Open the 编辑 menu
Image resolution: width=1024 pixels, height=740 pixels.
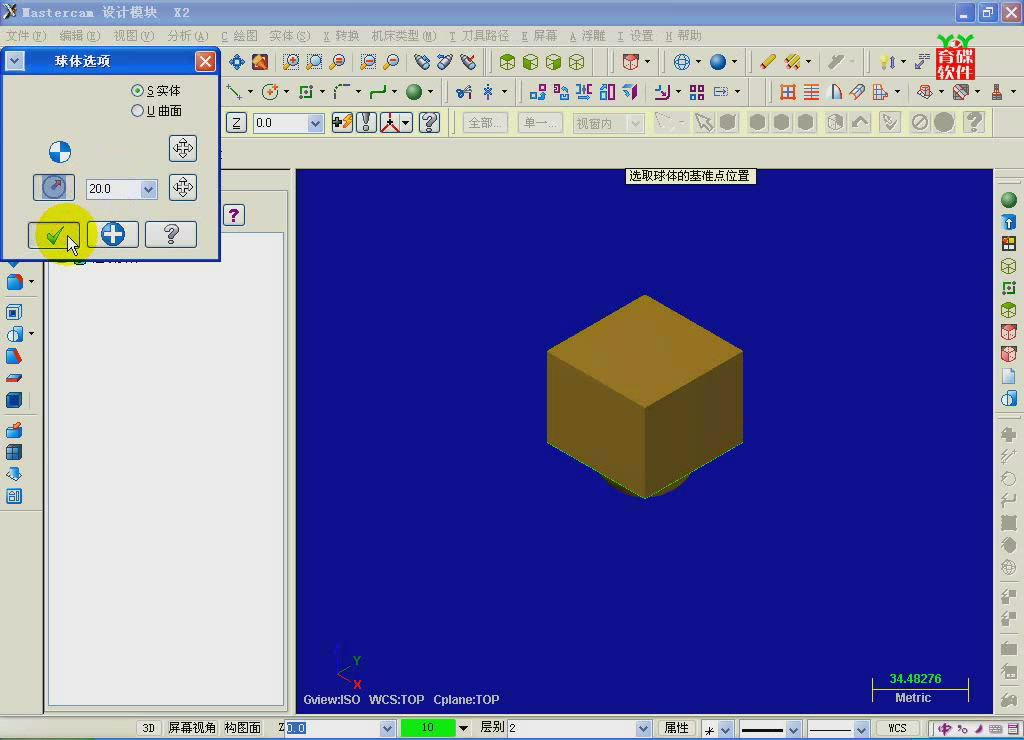(x=80, y=36)
